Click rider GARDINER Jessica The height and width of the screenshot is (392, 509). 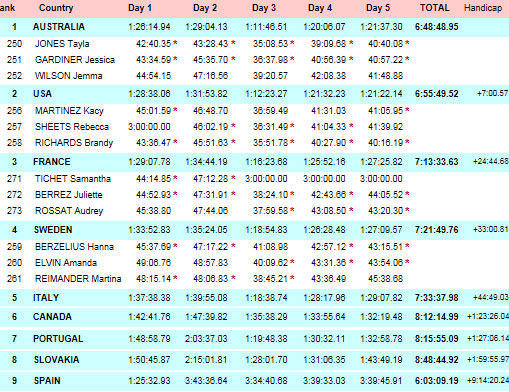click(x=75, y=60)
